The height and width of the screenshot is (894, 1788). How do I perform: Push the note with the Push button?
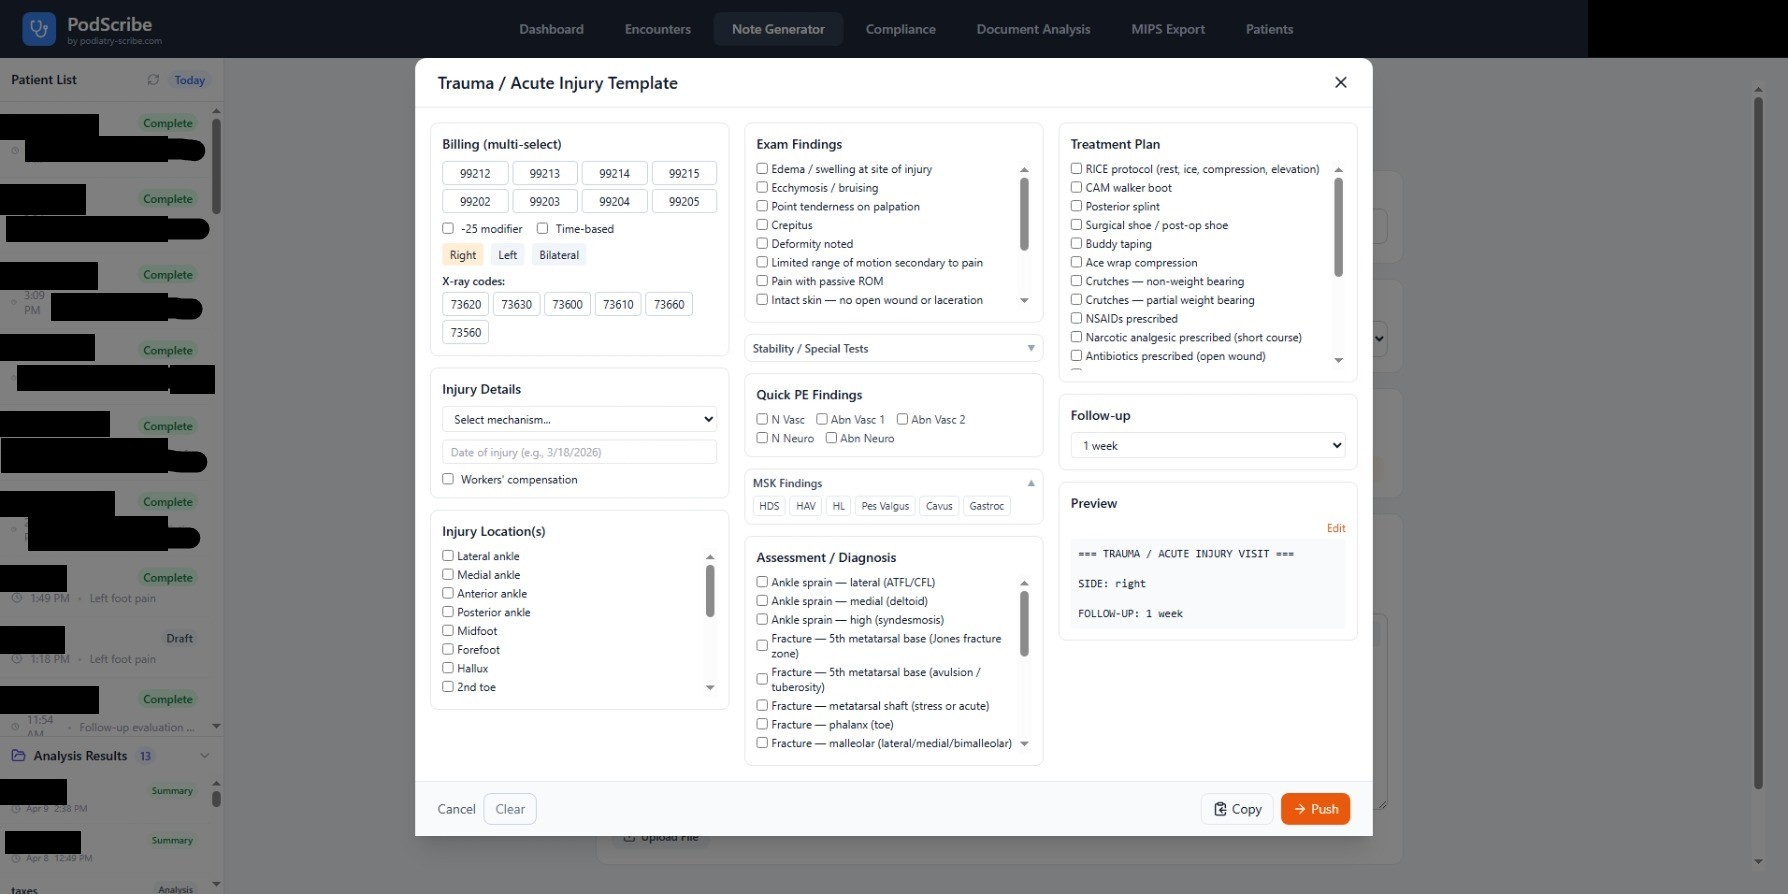1315,809
